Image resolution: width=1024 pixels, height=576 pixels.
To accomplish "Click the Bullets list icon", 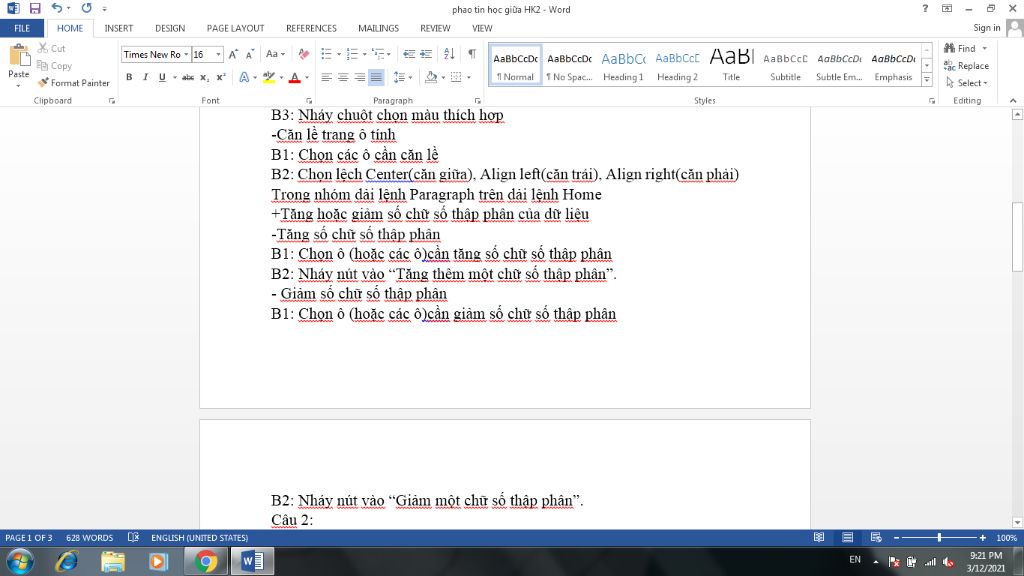I will click(327, 54).
